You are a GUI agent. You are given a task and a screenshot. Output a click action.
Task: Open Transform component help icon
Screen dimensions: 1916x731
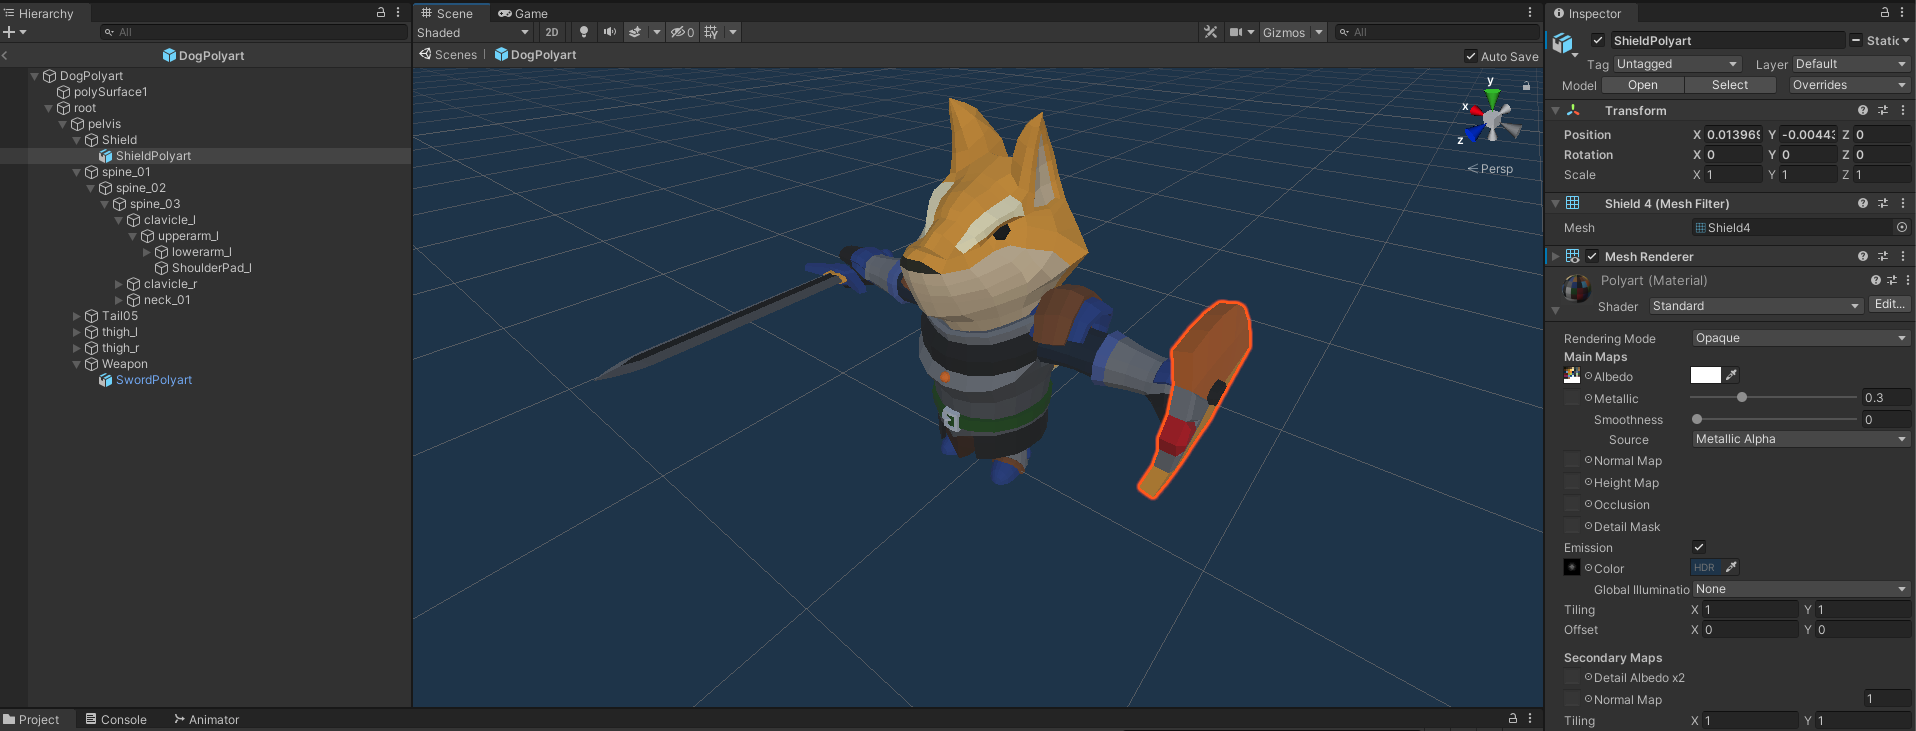(1862, 111)
